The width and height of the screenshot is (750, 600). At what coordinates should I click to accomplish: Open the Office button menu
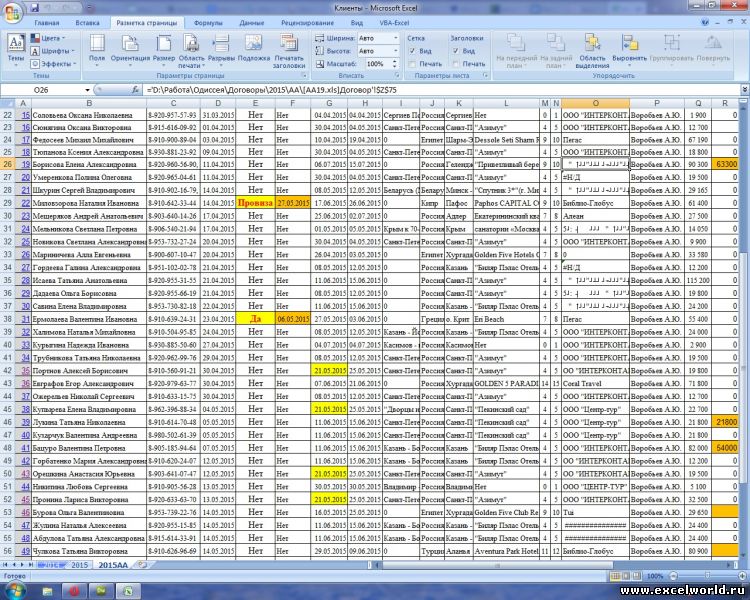click(11, 11)
